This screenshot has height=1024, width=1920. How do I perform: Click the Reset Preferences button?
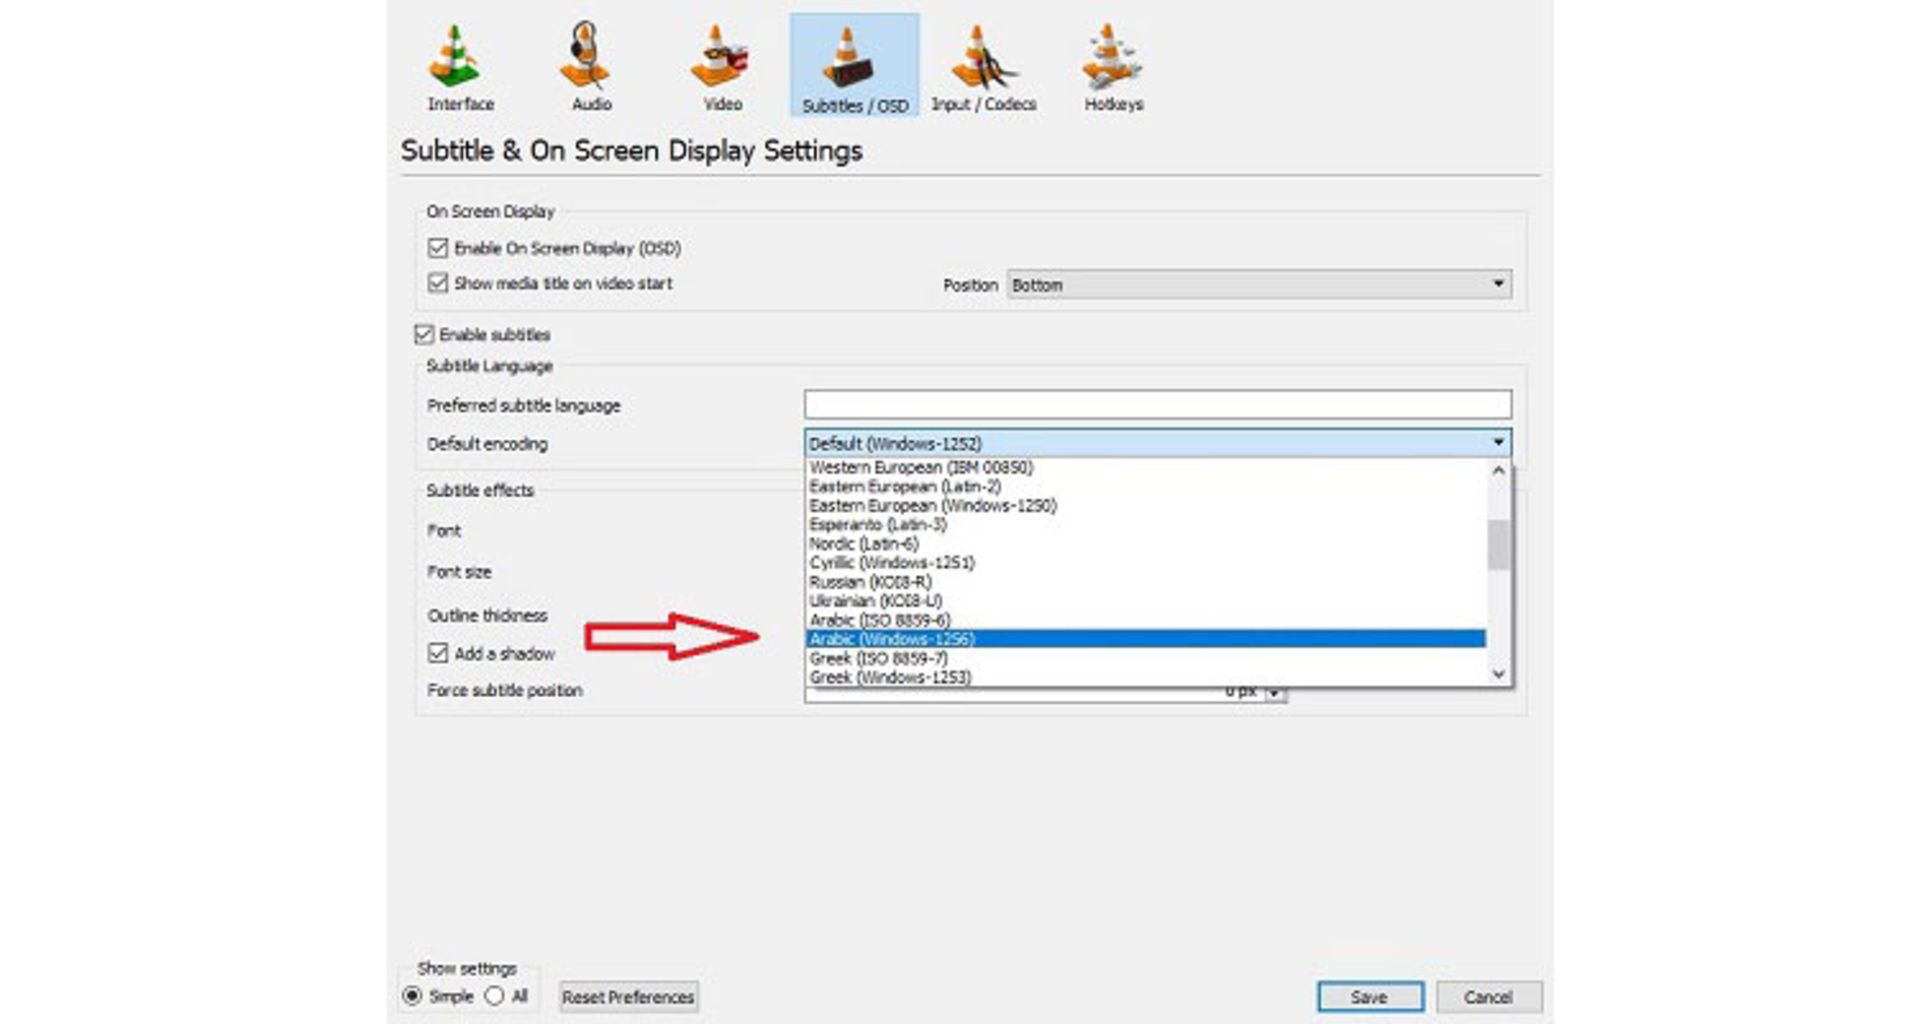click(x=628, y=996)
